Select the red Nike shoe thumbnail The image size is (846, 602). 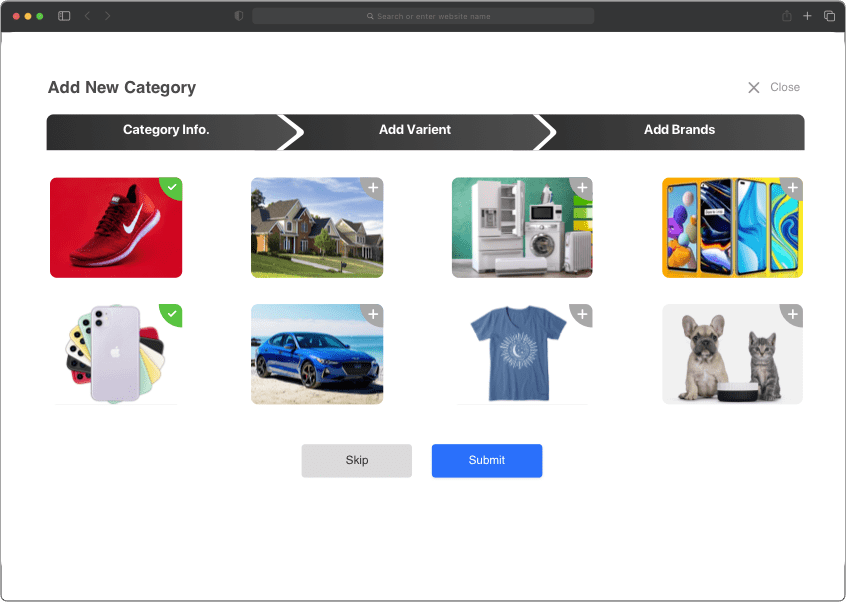tap(116, 227)
